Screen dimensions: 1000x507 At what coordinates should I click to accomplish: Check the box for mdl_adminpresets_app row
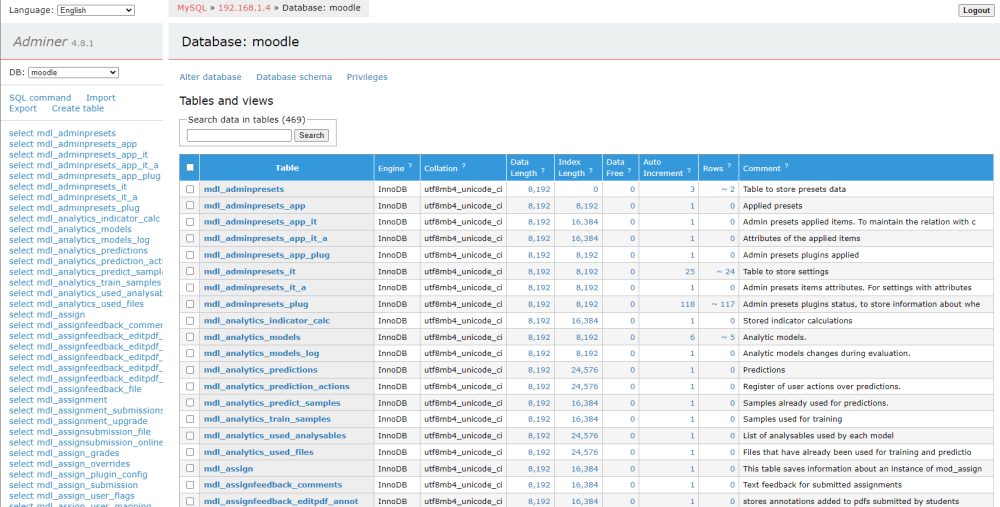pos(190,205)
